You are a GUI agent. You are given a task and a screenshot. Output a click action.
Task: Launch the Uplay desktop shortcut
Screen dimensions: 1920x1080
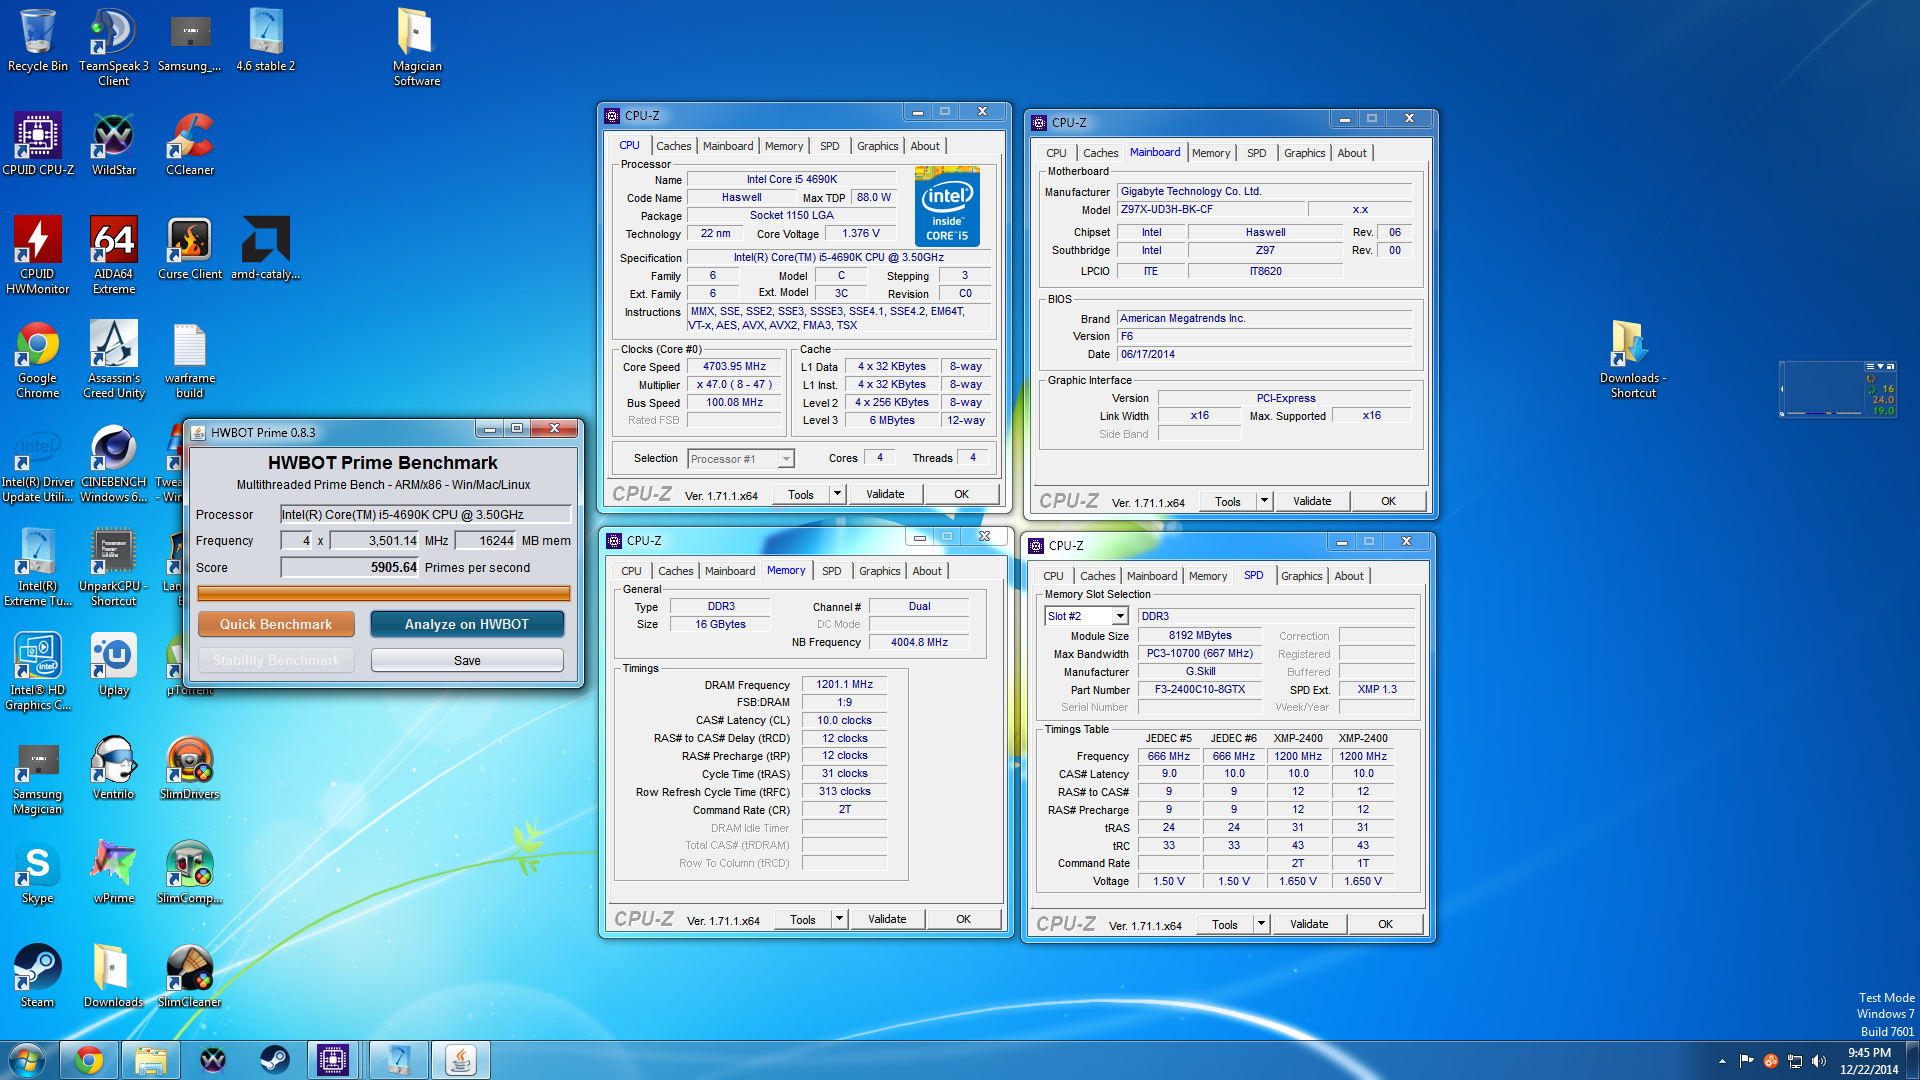click(113, 665)
